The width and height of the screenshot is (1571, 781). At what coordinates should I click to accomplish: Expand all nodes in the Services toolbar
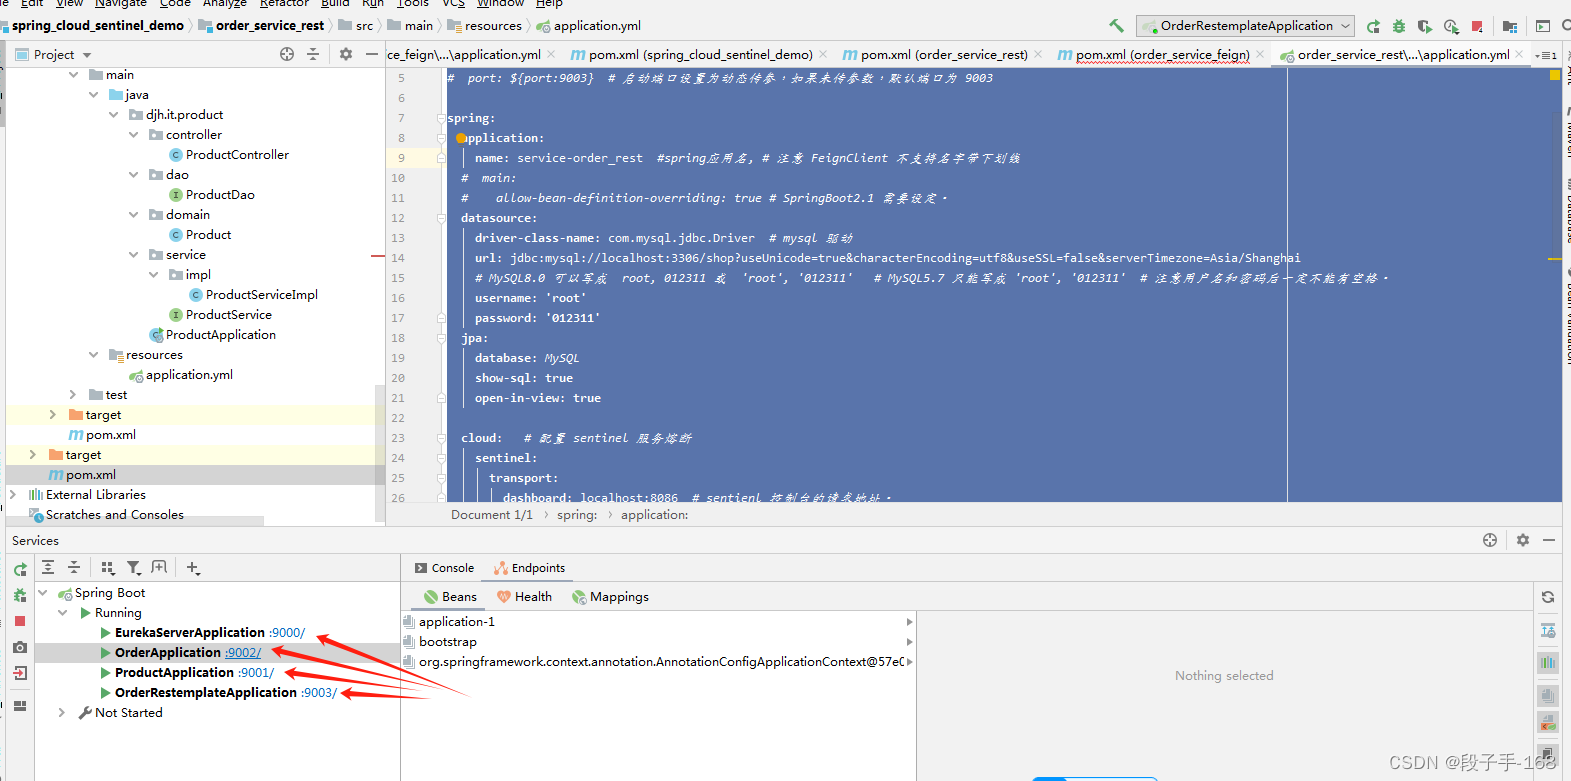coord(48,567)
